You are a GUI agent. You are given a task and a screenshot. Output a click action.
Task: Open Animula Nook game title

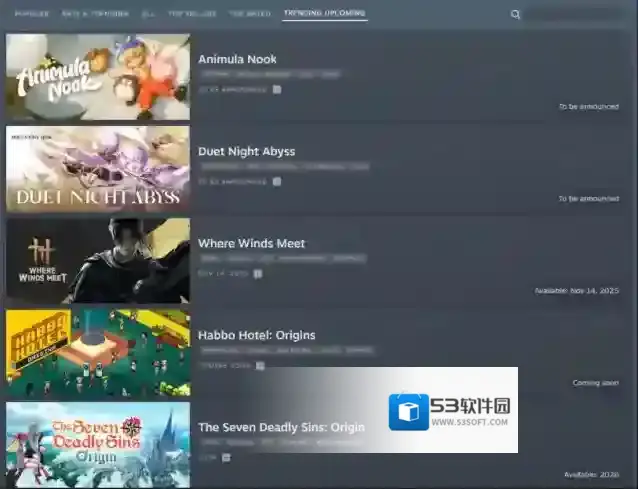click(237, 59)
